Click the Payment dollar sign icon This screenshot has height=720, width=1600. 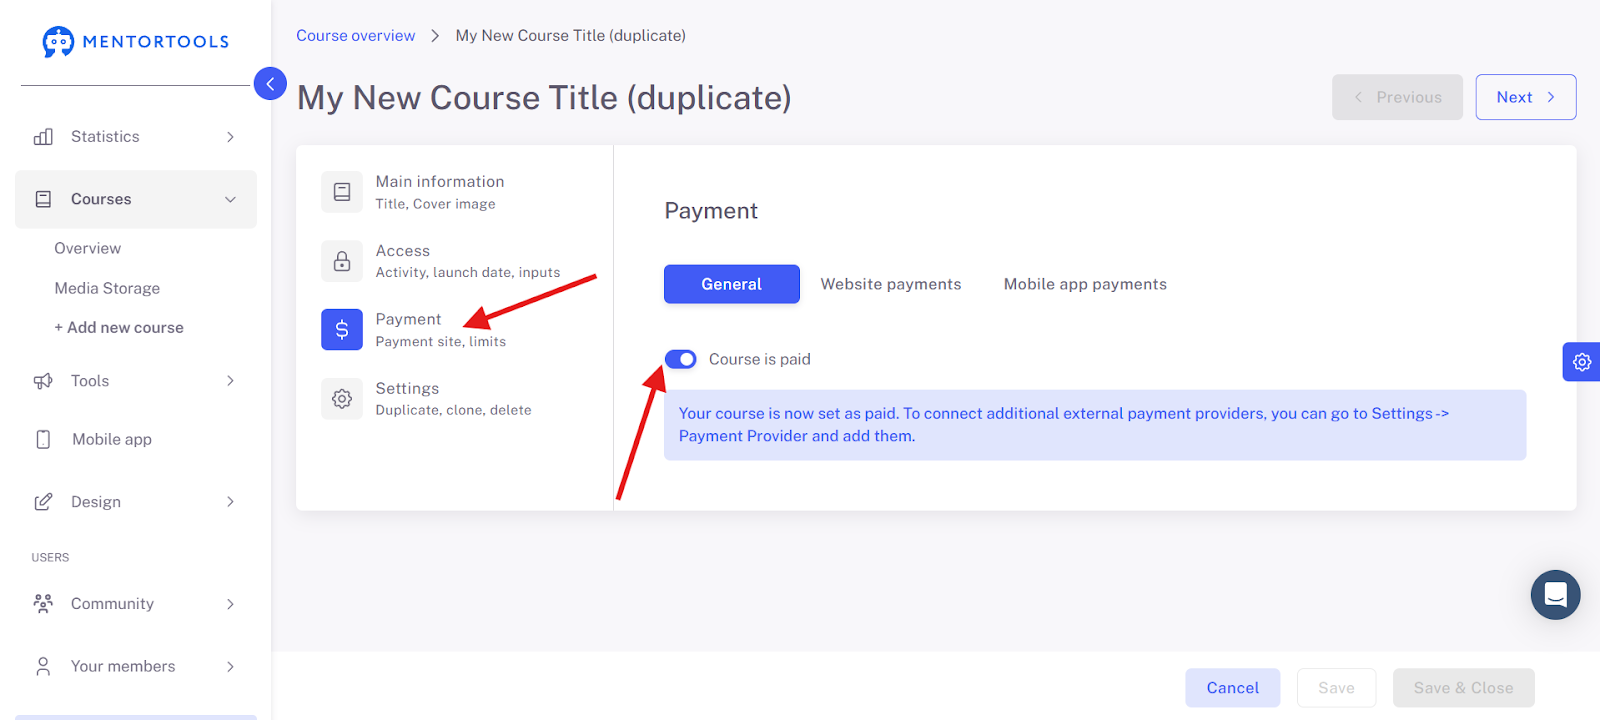coord(342,329)
